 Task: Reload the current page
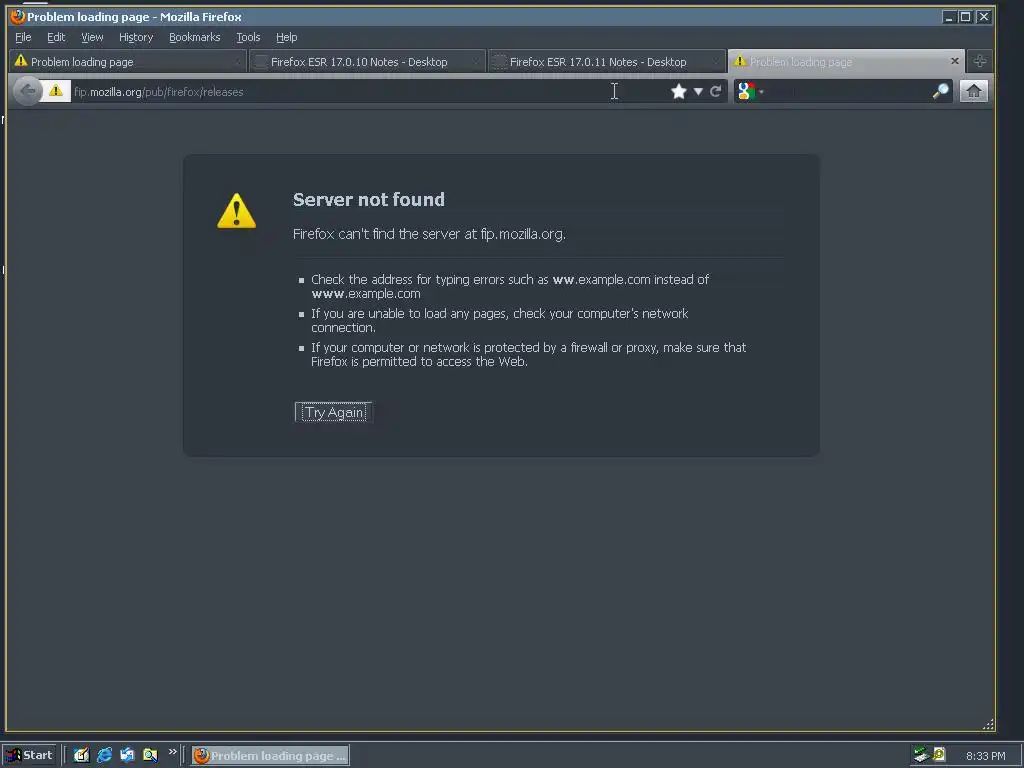tap(716, 91)
